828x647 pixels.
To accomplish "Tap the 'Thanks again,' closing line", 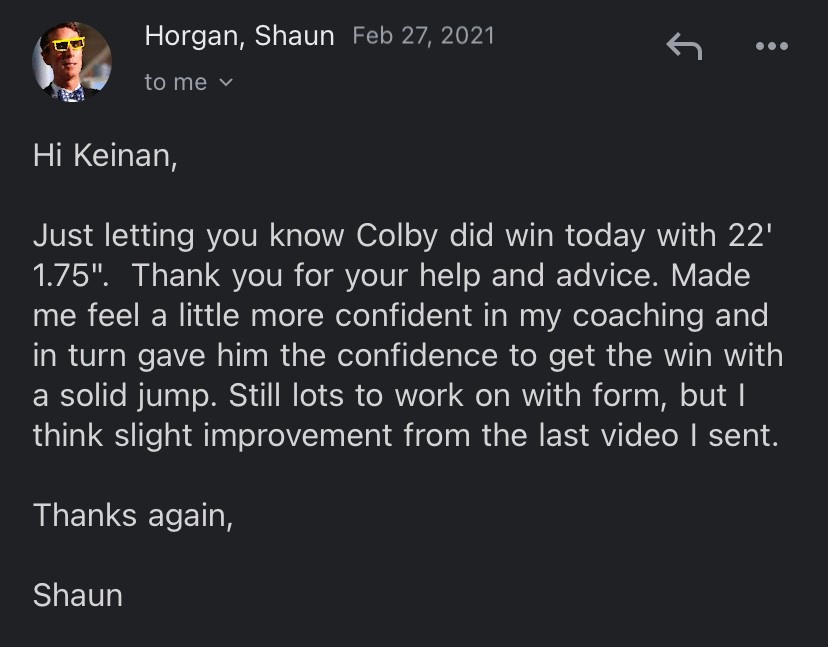I will click(133, 515).
